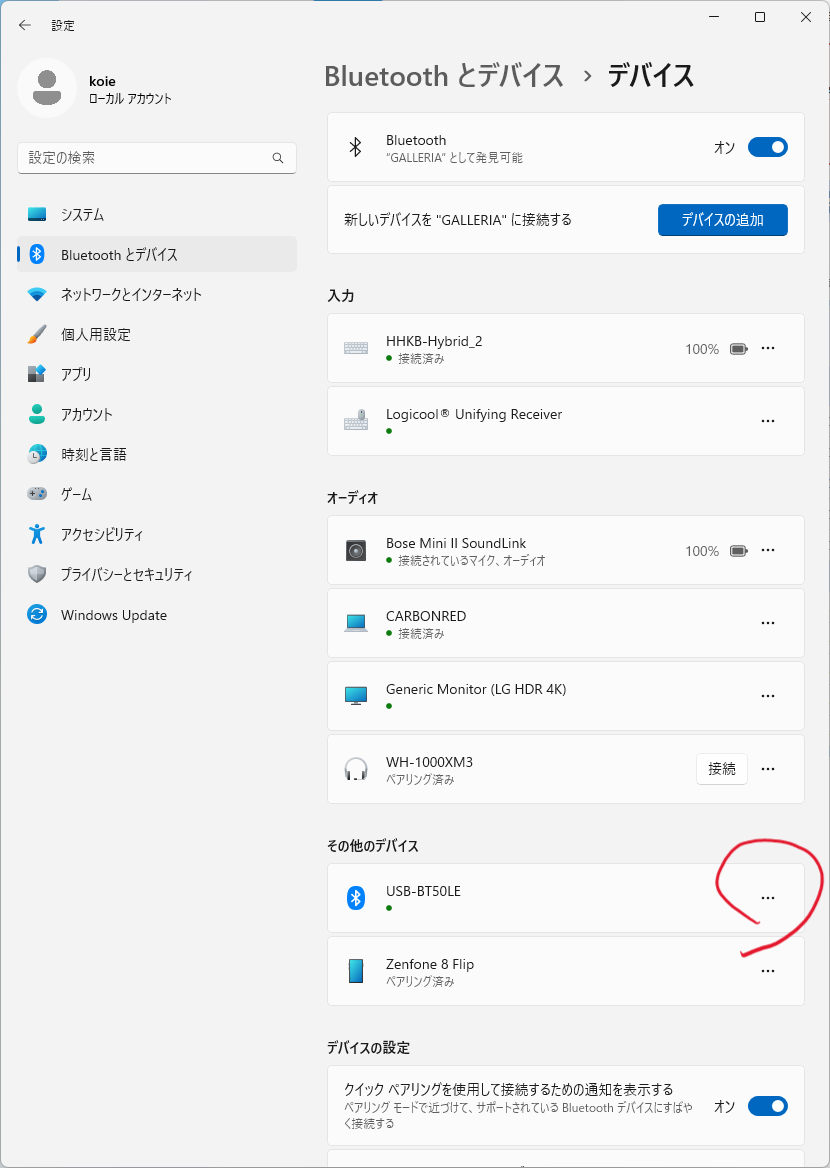Toggle quick pairing notification switch
The width and height of the screenshot is (830, 1168).
[x=767, y=1106]
